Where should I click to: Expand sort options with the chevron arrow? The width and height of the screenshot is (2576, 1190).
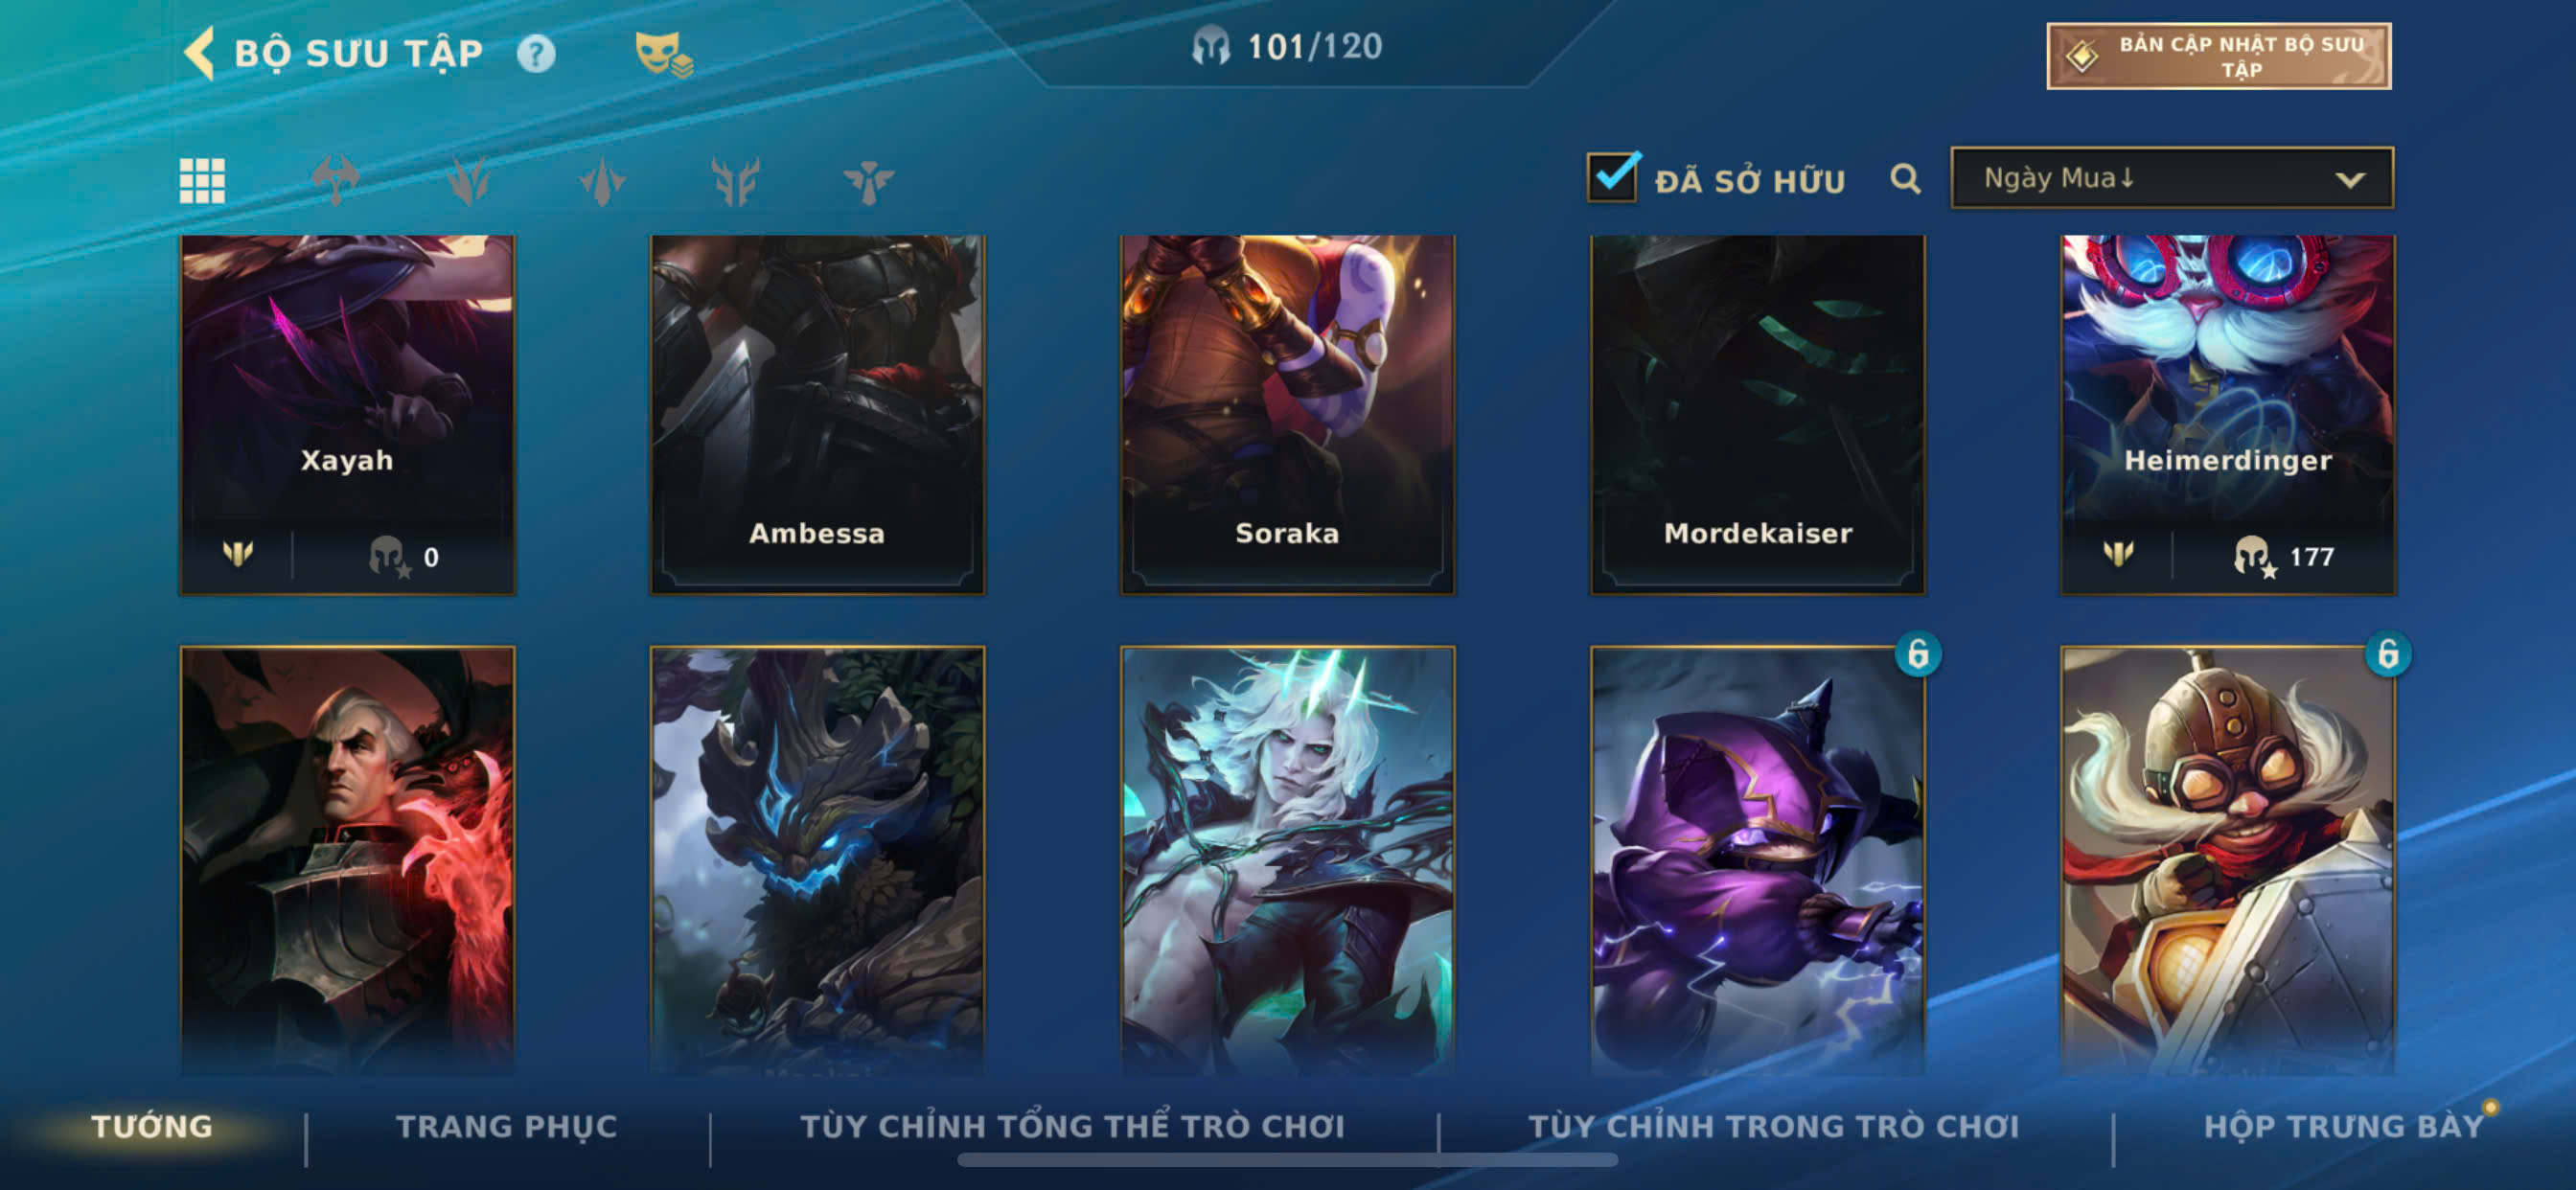(2349, 180)
